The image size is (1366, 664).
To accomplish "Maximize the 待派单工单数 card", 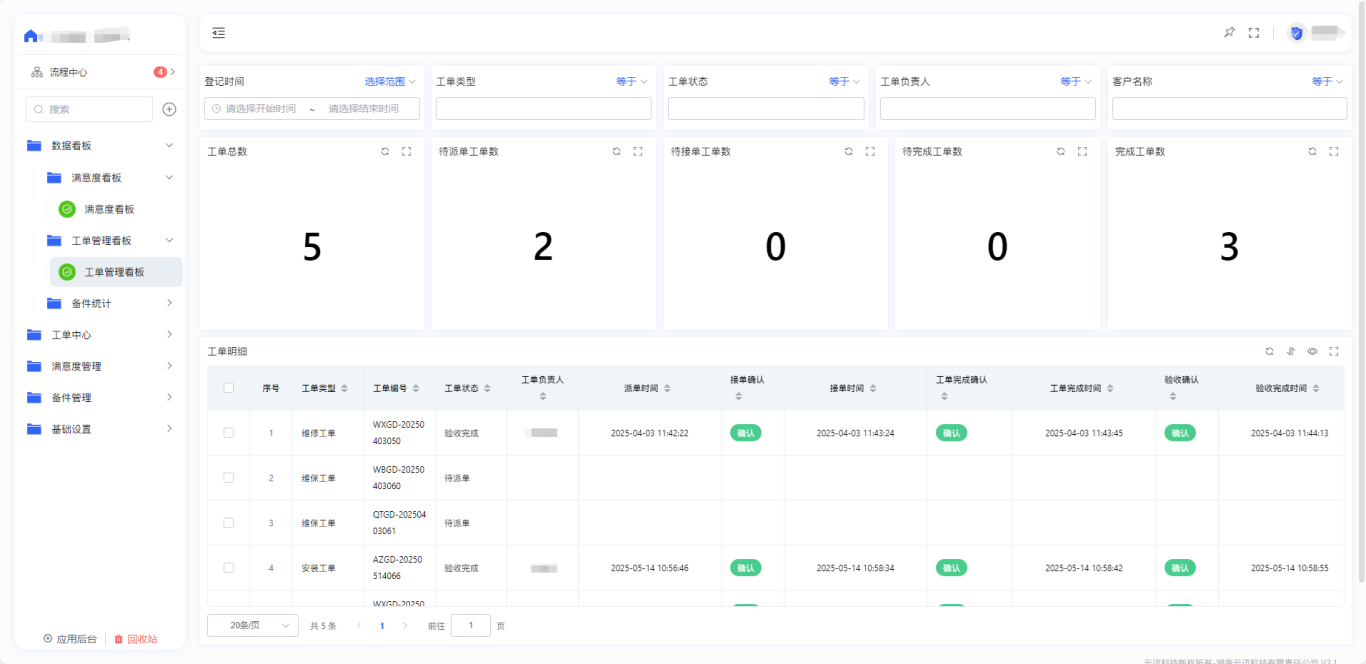I will coord(638,151).
